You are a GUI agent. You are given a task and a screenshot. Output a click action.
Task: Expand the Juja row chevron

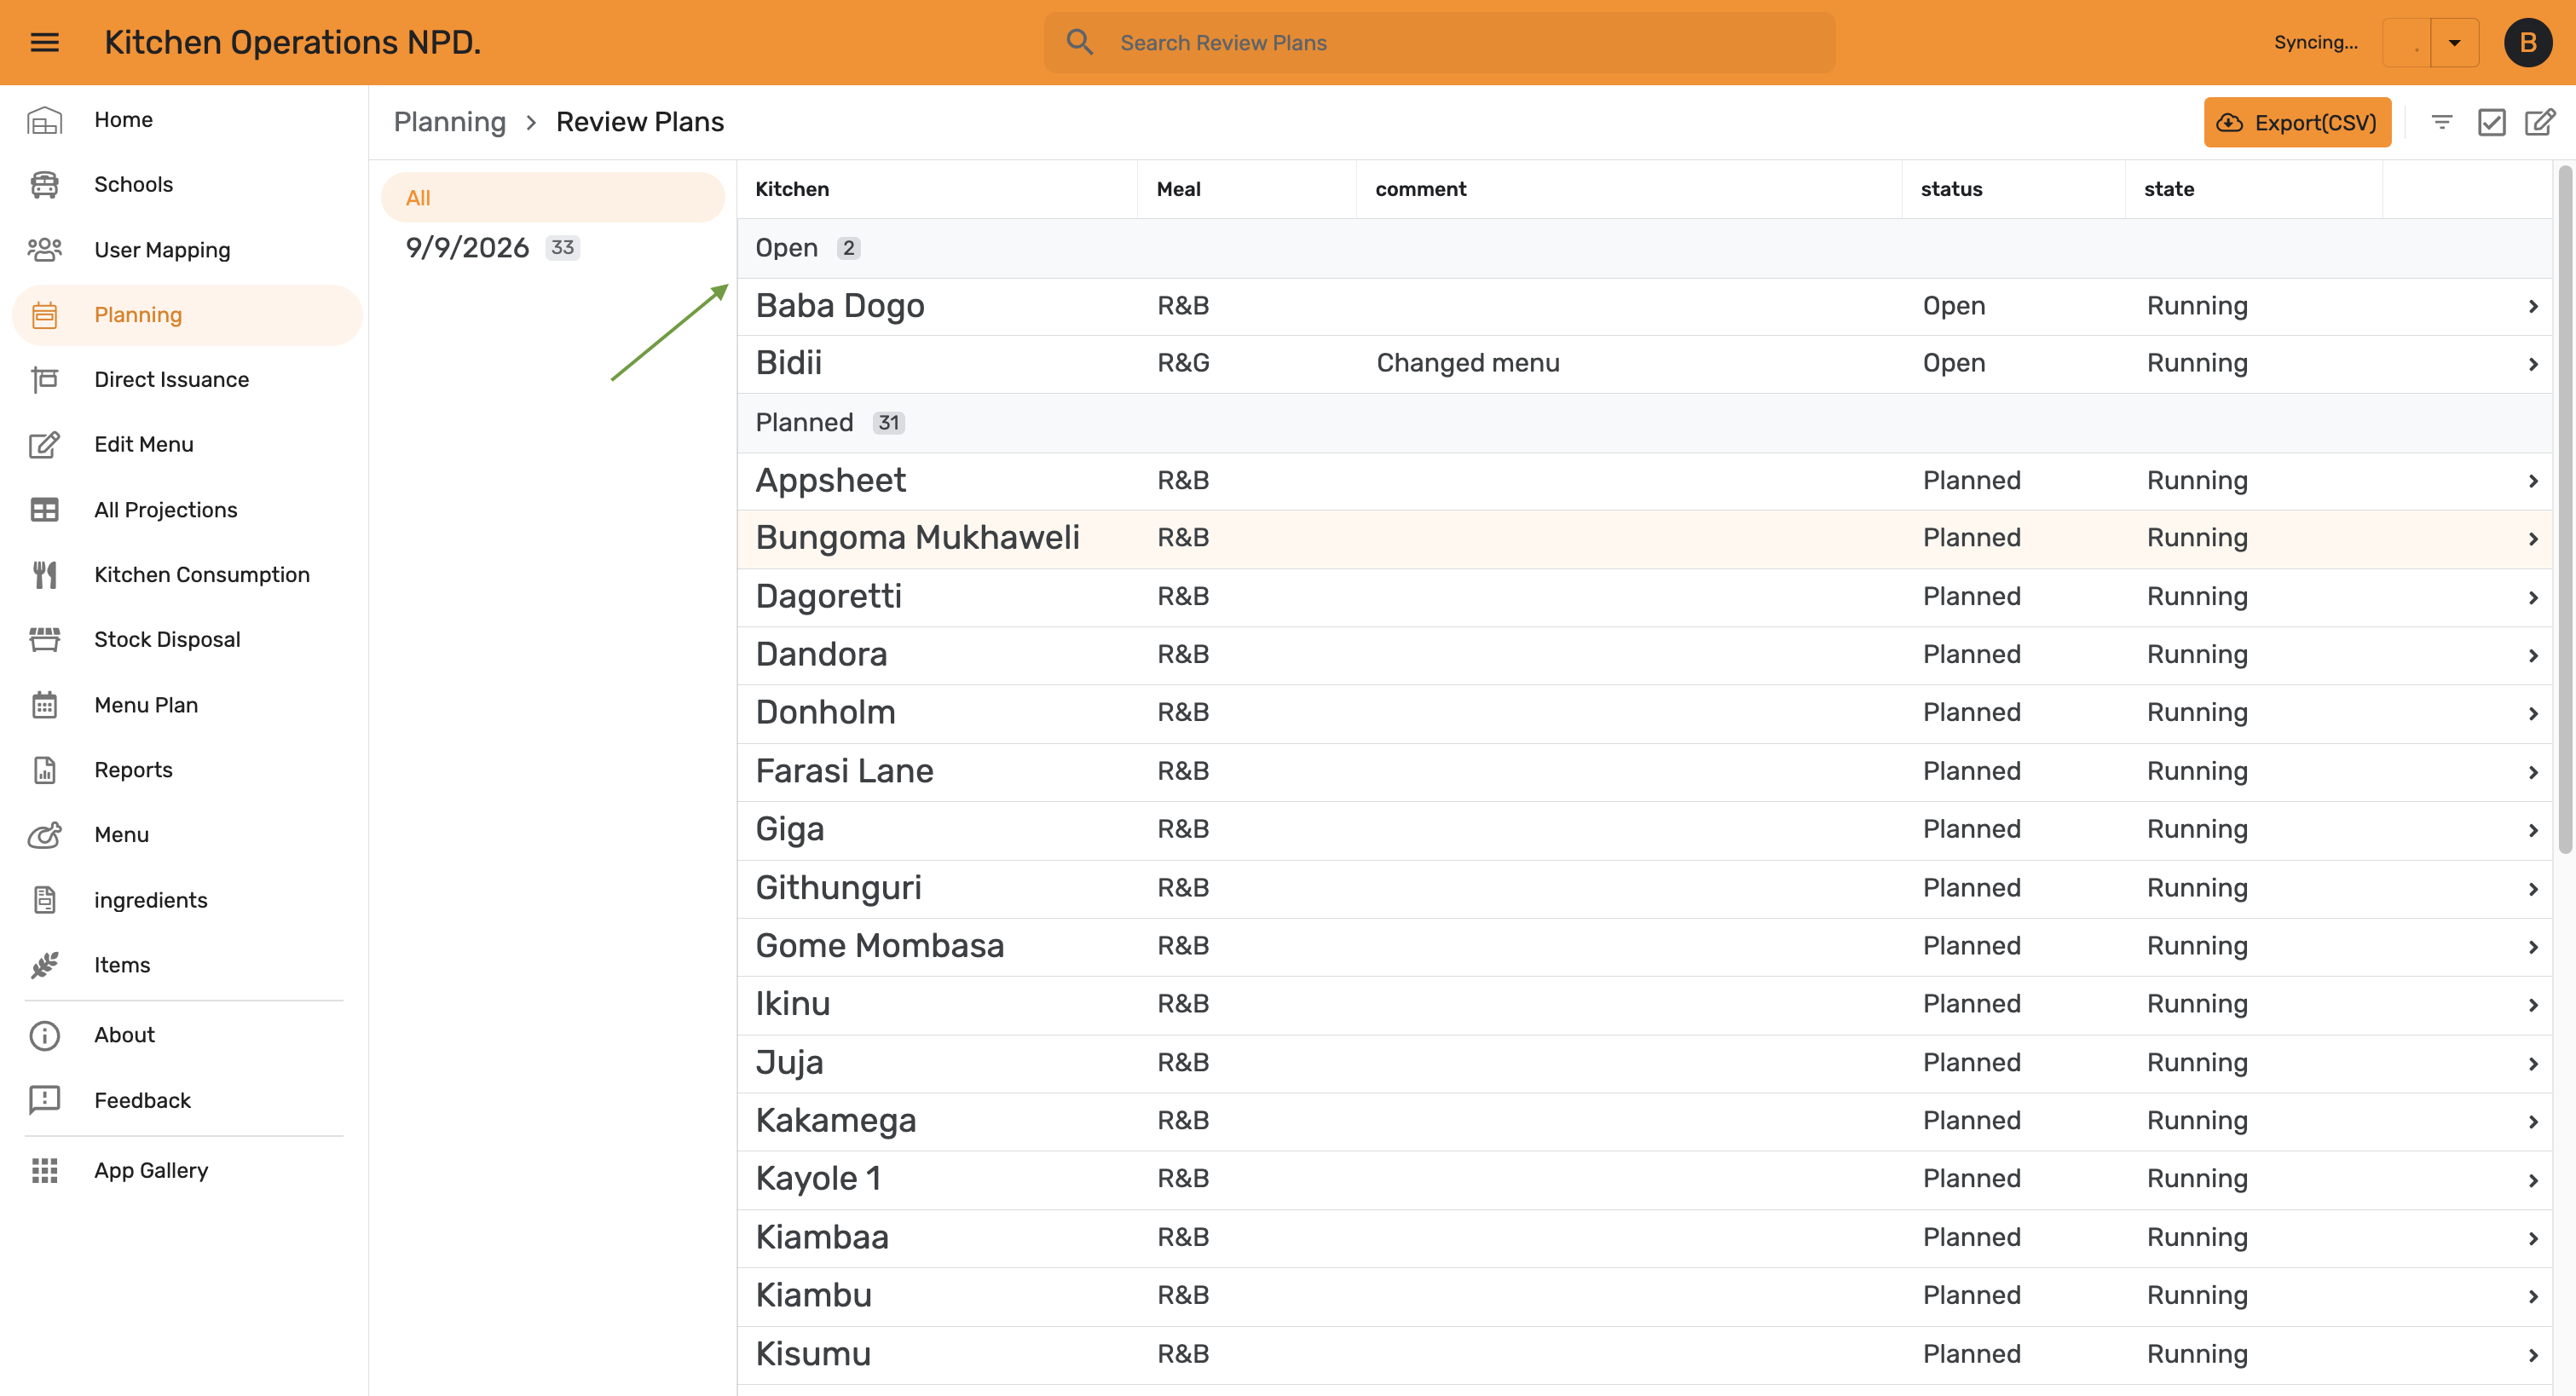coord(2533,1064)
